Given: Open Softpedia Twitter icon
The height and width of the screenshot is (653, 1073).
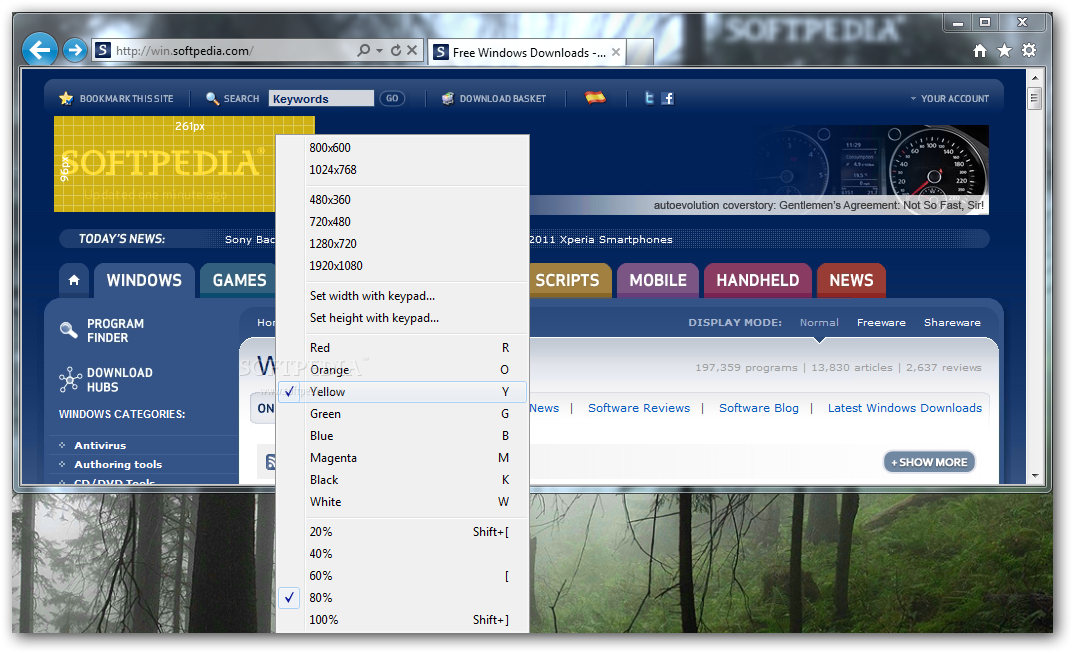Looking at the screenshot, I should tap(649, 98).
